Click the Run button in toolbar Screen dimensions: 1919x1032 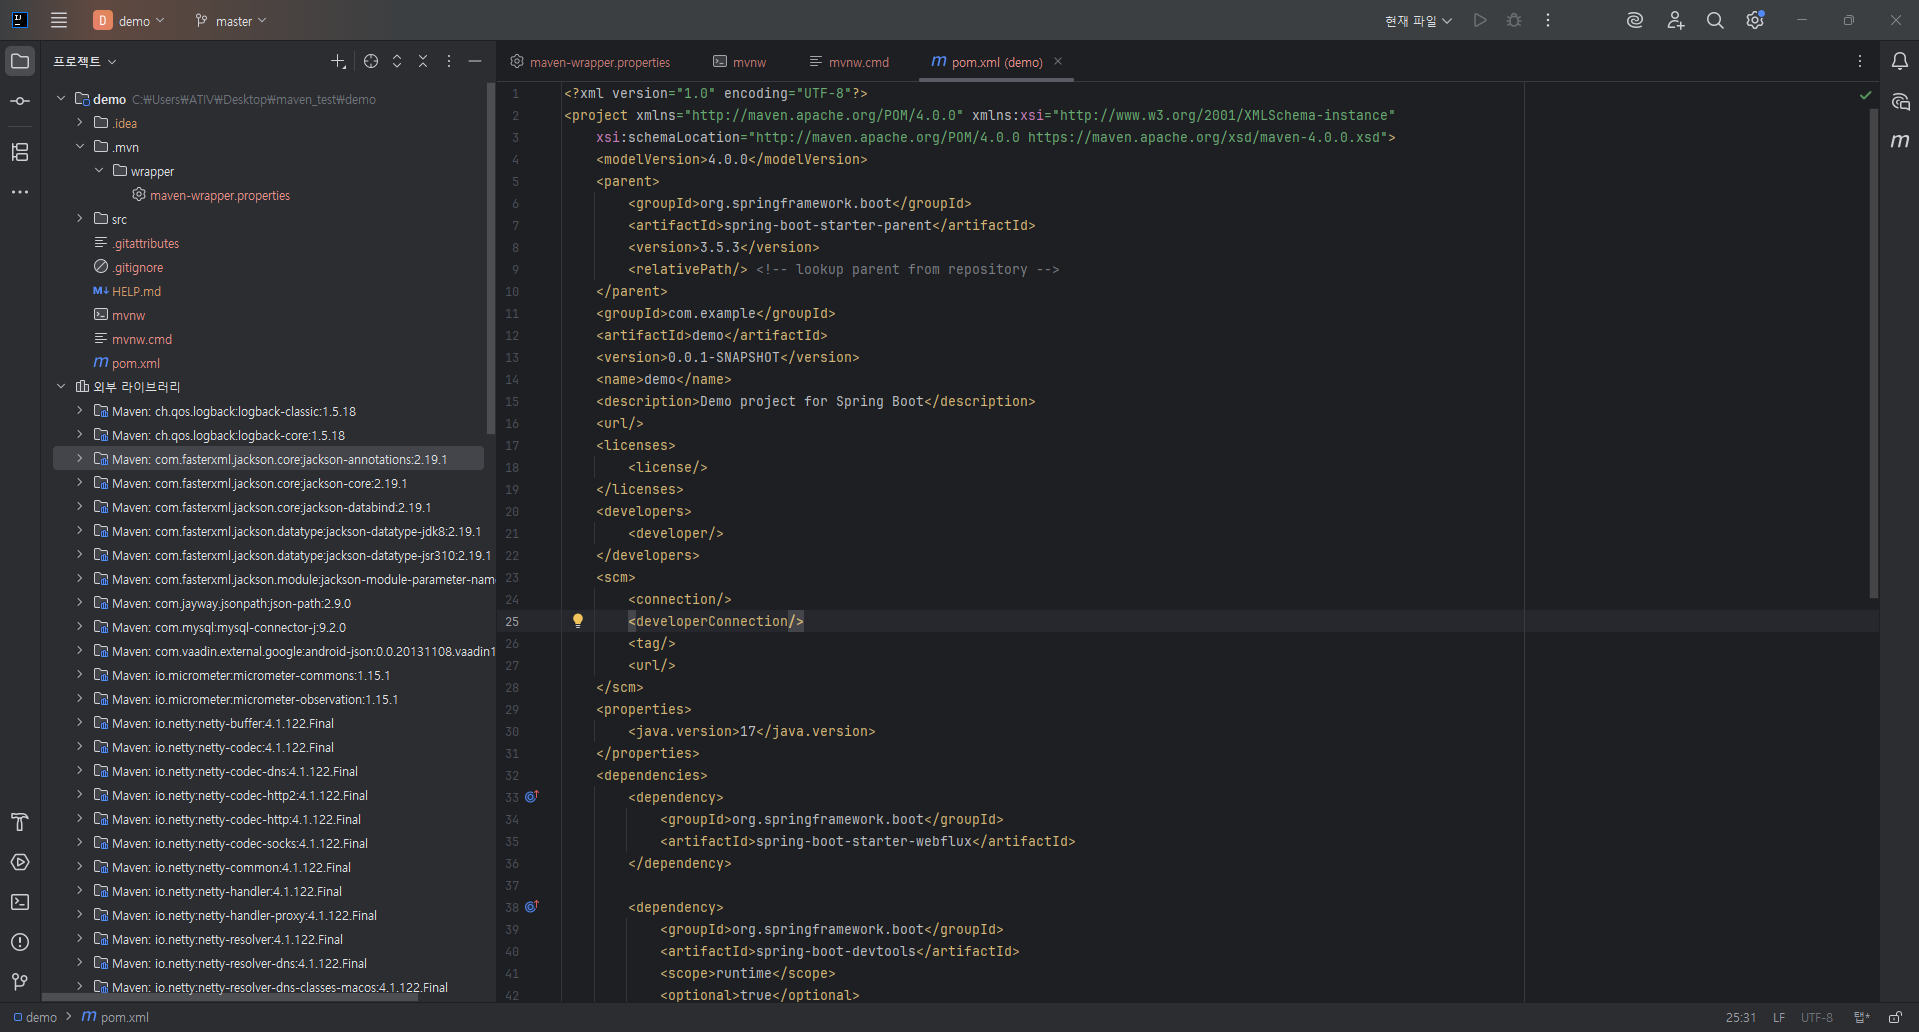coord(1480,20)
